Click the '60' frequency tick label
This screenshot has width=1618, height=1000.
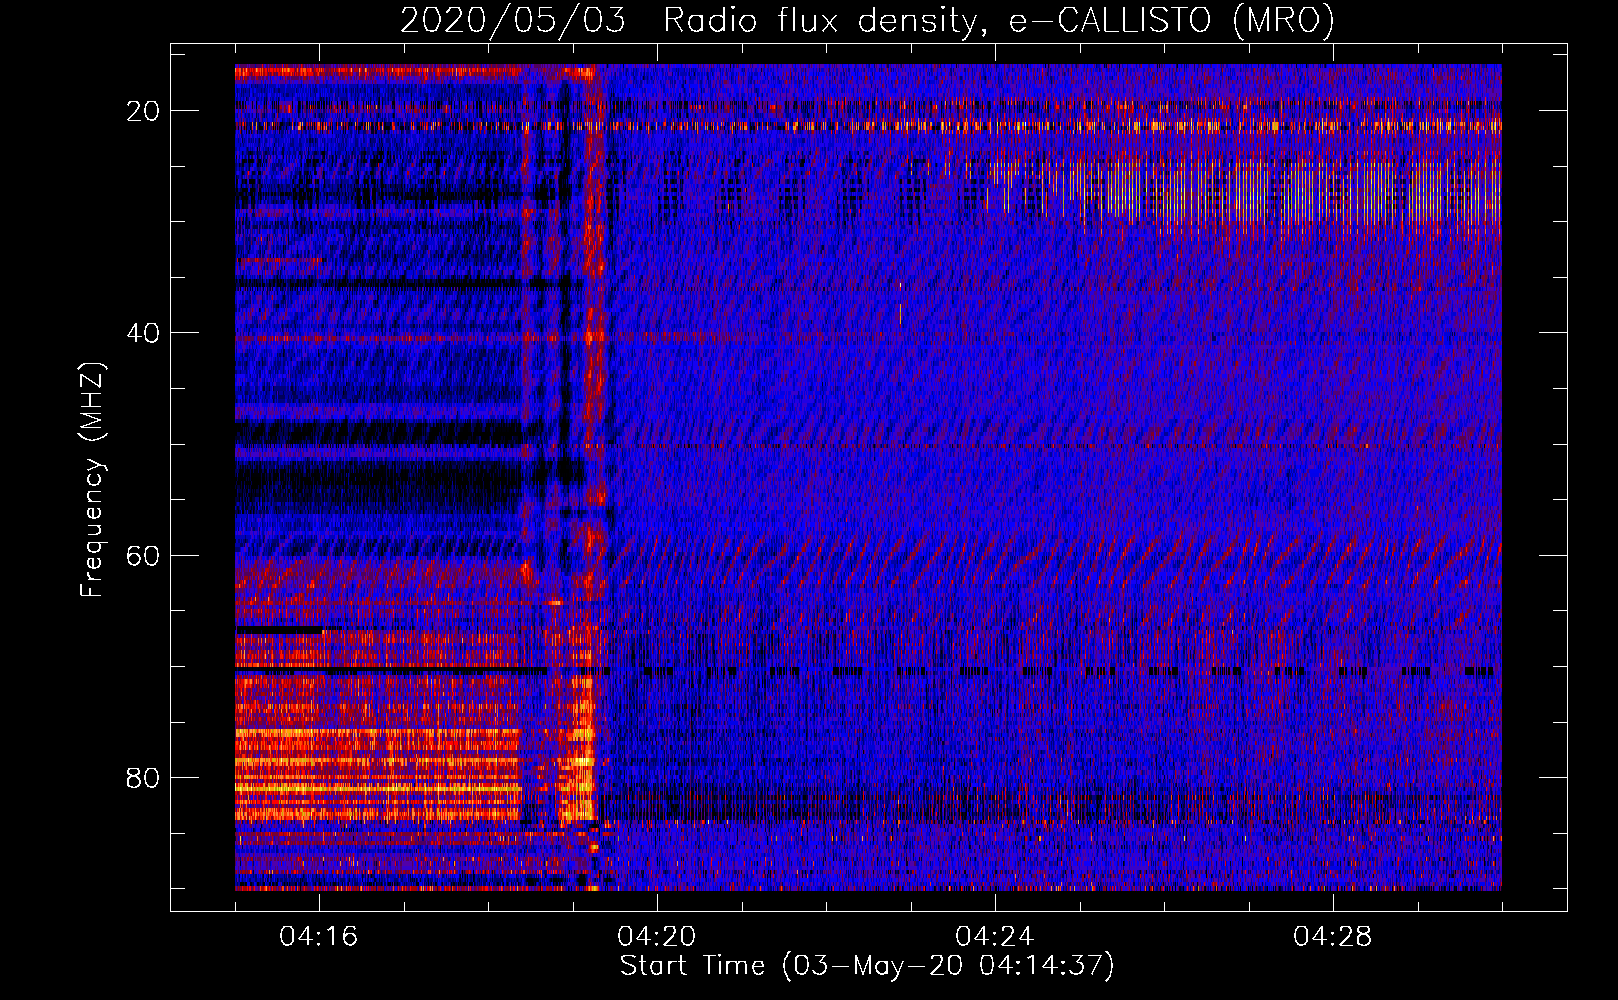click(x=143, y=555)
